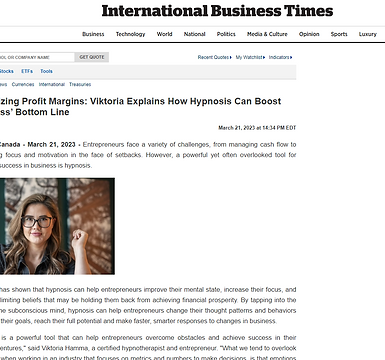
Task: Select the Luxury nav item
Action: tap(368, 34)
